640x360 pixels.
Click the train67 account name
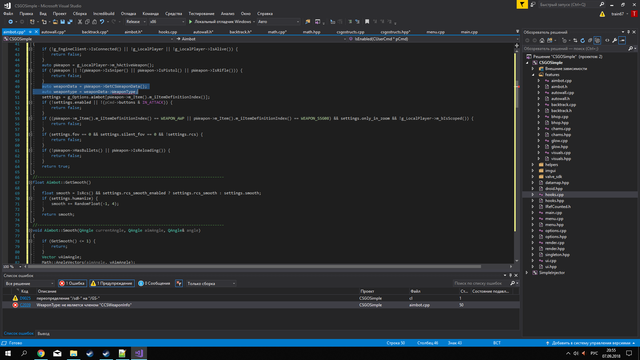618,14
